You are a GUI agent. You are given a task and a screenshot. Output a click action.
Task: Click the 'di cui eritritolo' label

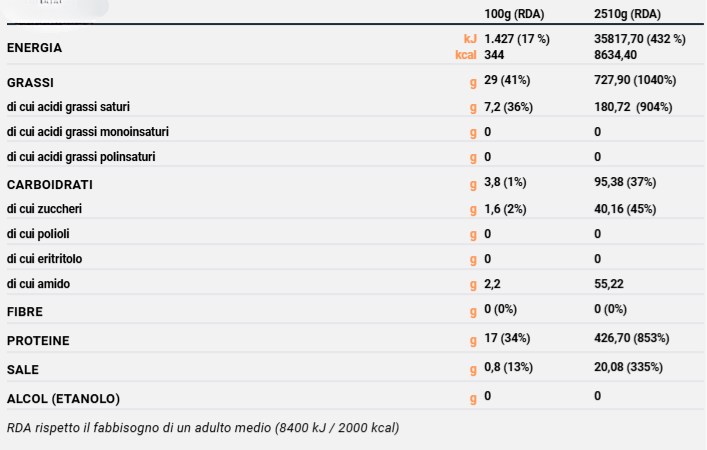click(45, 259)
